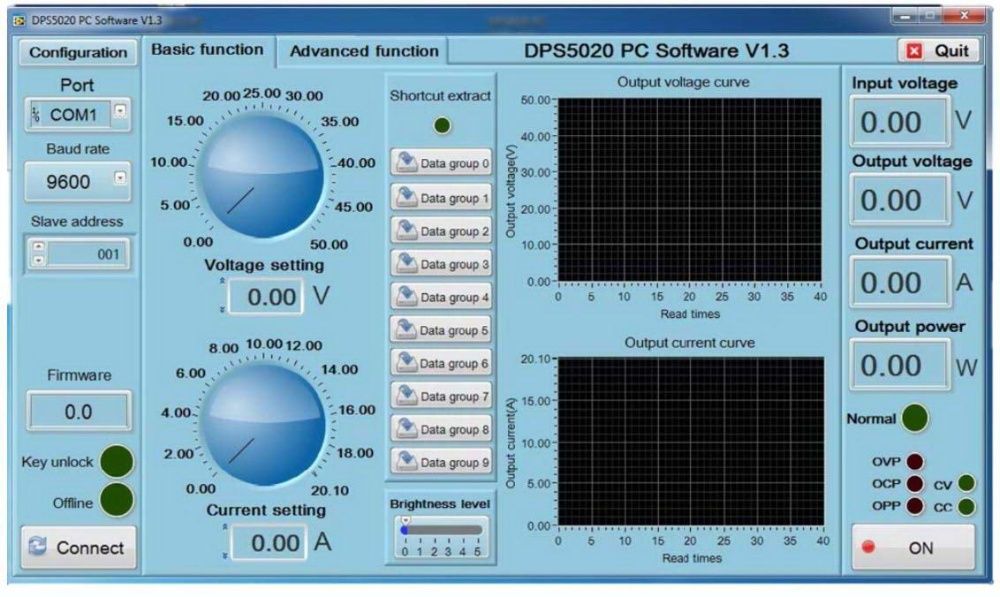
Task: Click the OCP indicator light
Action: click(x=915, y=484)
